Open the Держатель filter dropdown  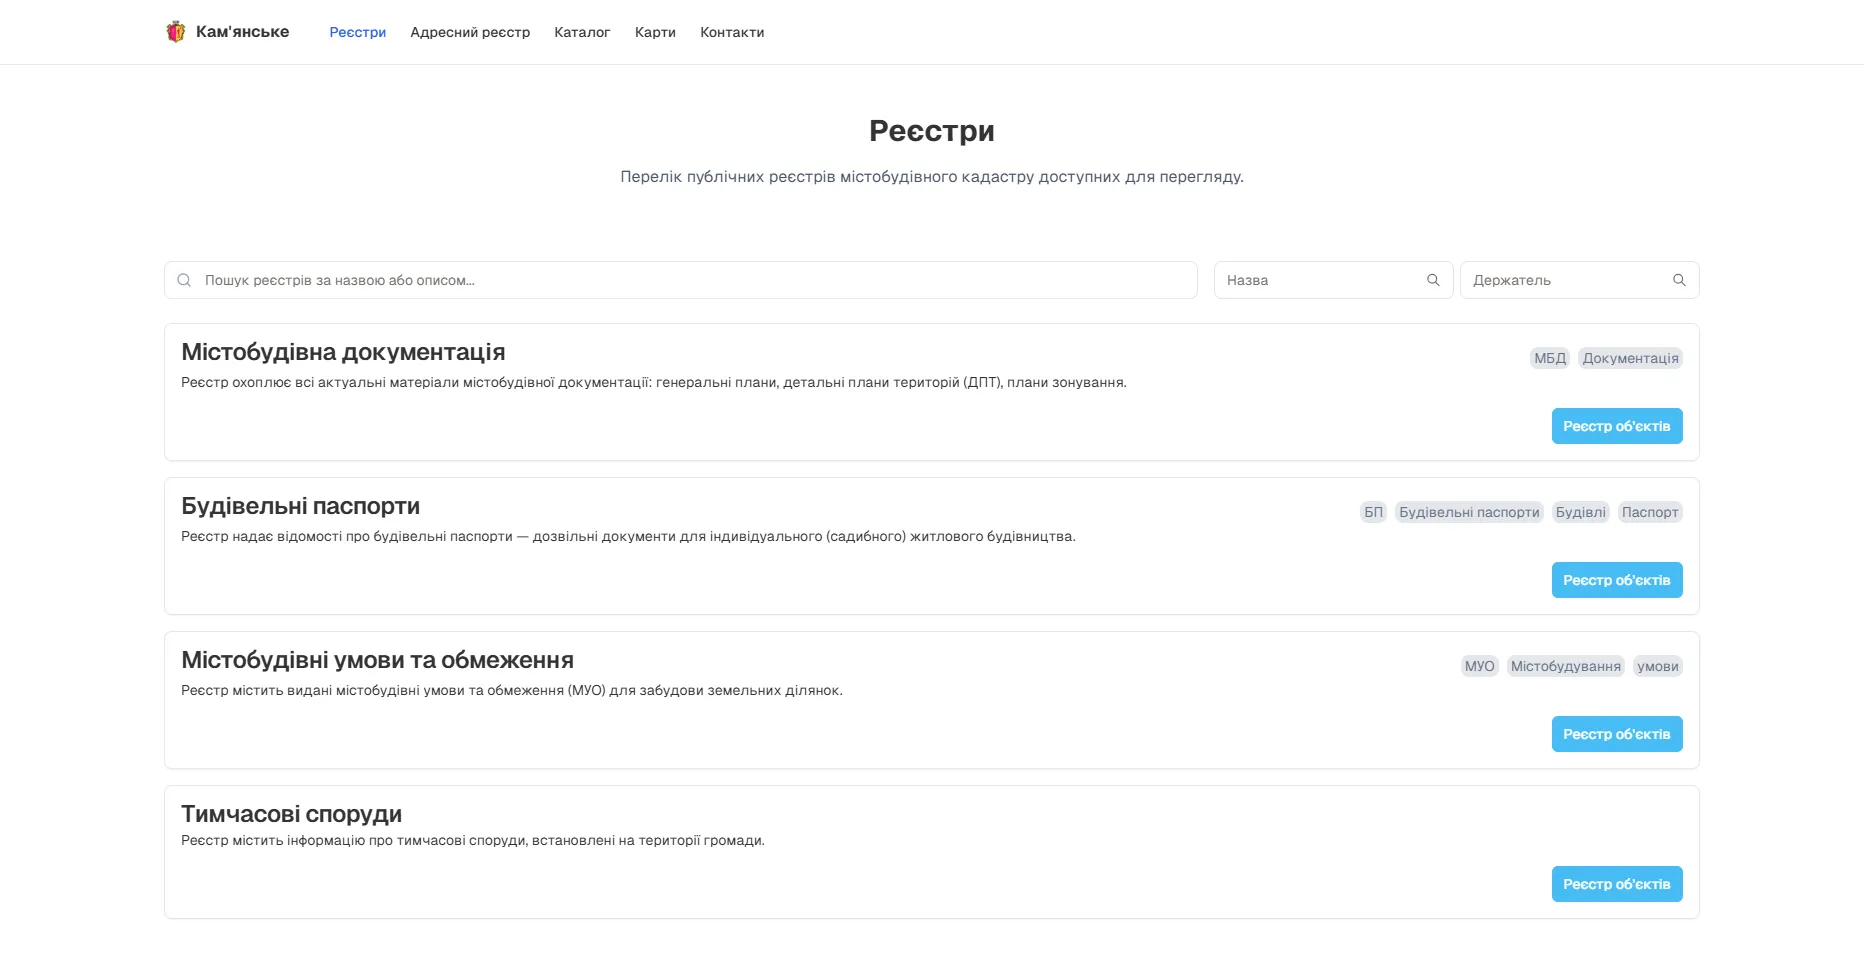point(1579,280)
